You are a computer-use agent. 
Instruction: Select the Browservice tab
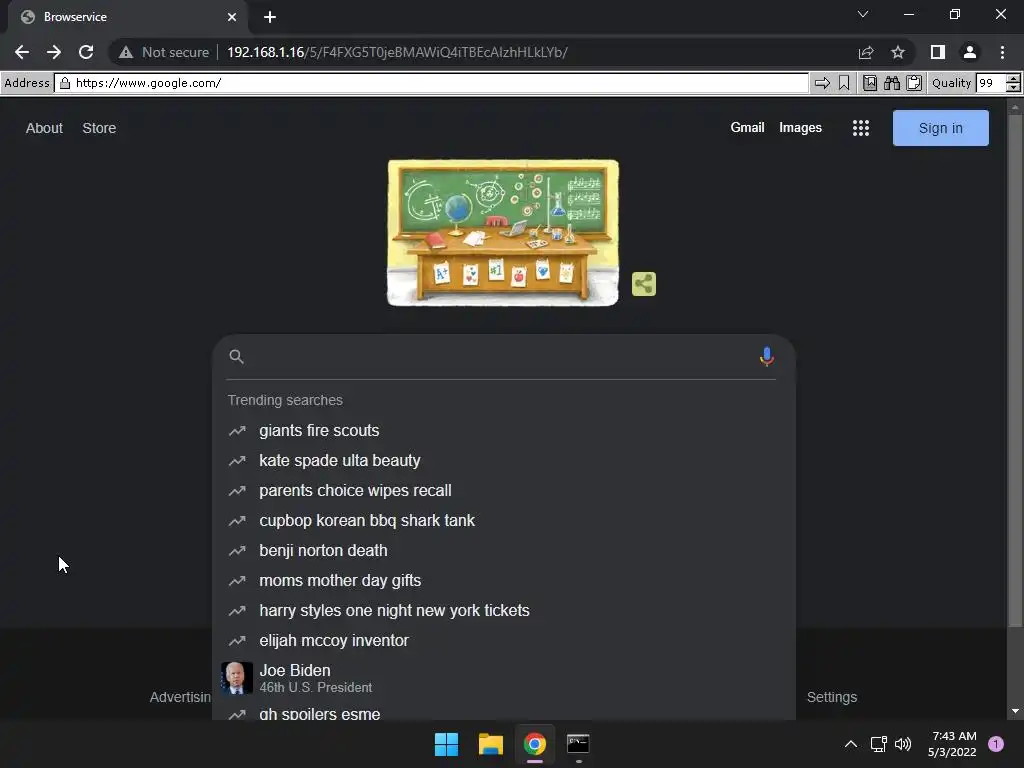(x=127, y=17)
